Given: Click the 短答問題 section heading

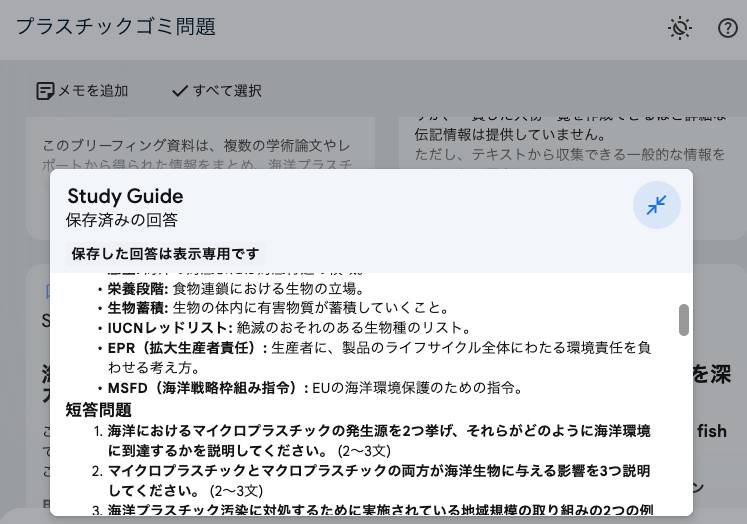Looking at the screenshot, I should [x=99, y=409].
